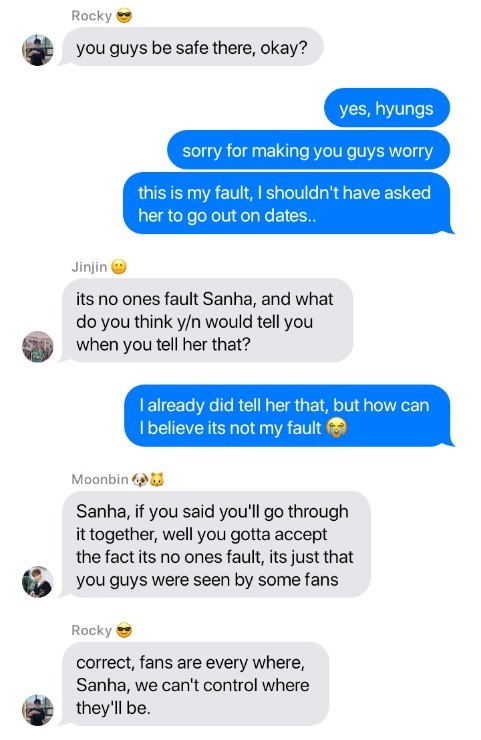Tap the 'I already did tell her that' bubble
481x740 pixels.
287,416
